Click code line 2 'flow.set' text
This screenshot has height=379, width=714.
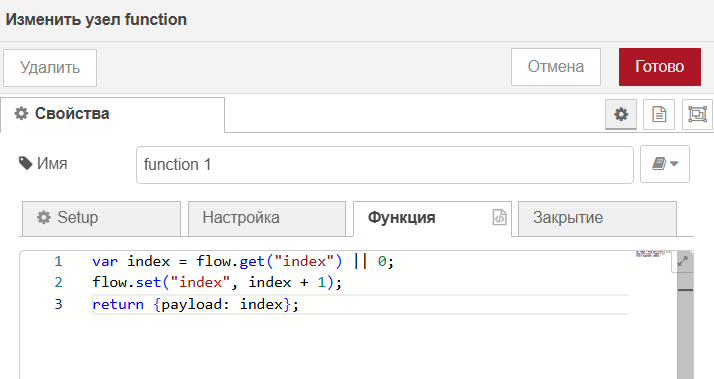127,282
